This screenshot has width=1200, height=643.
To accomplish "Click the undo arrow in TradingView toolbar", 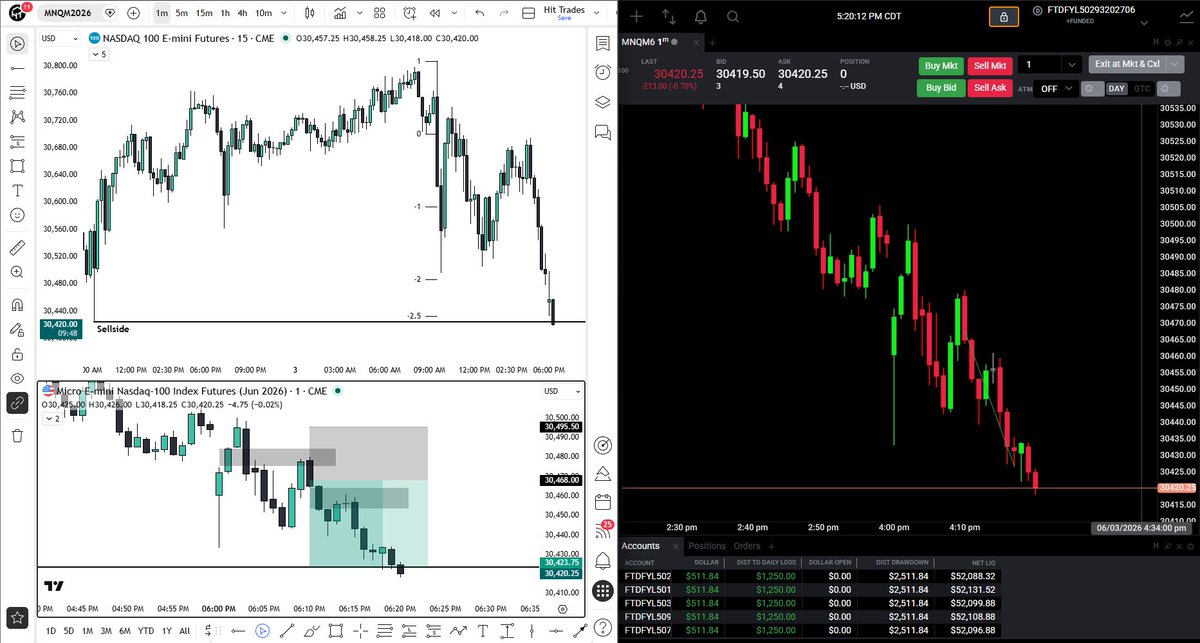I will tap(479, 13).
